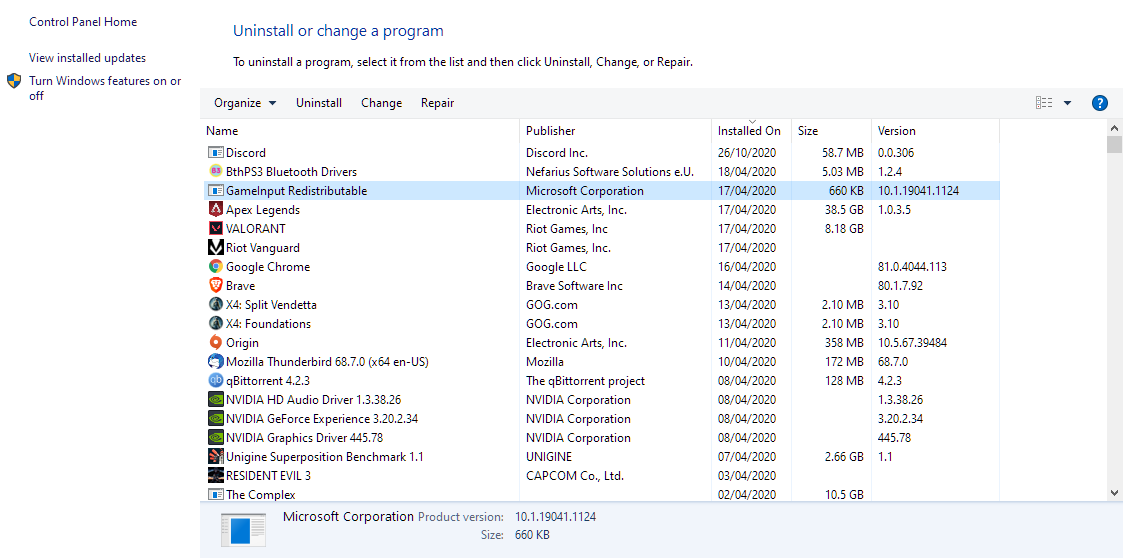Sort by the Installed On column header
1123x558 pixels.
click(751, 131)
